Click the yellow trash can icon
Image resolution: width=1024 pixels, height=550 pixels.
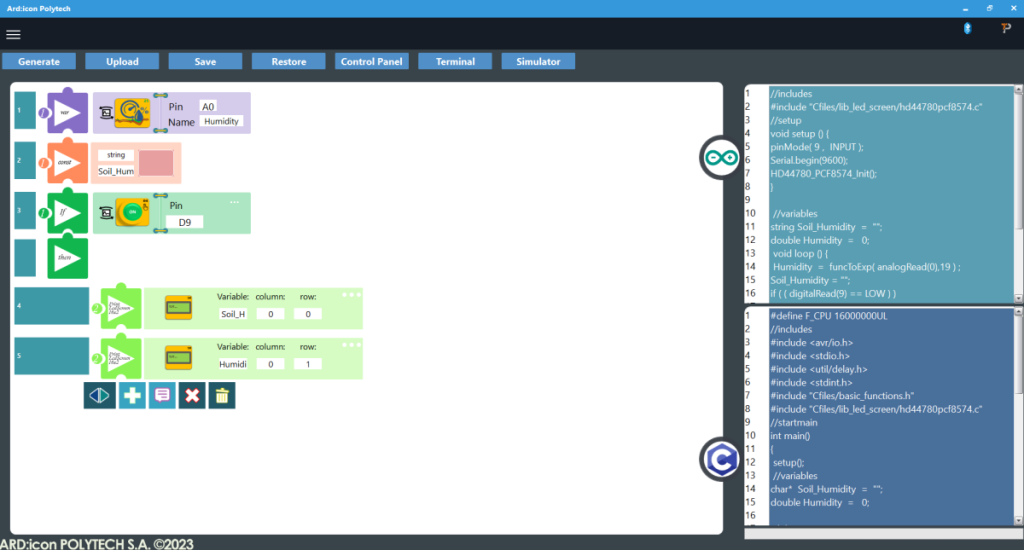click(222, 395)
